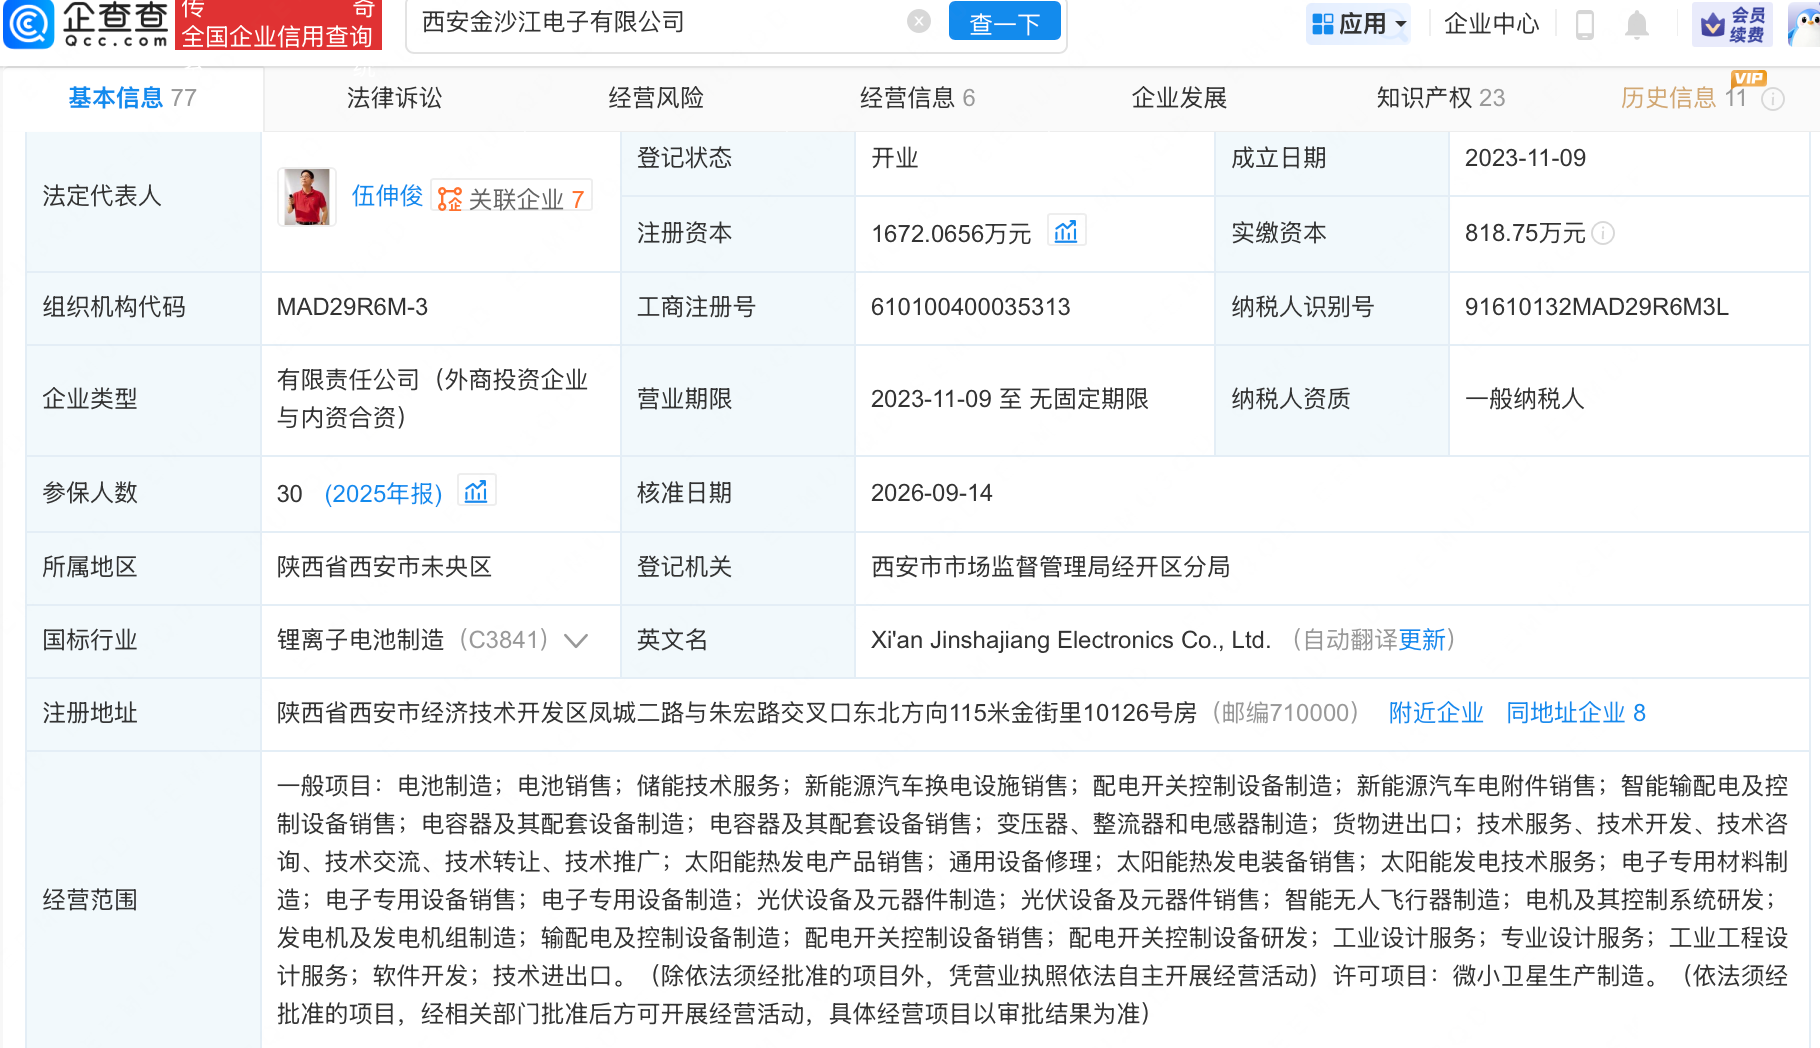Switch to 基本信息 tab

point(132,98)
